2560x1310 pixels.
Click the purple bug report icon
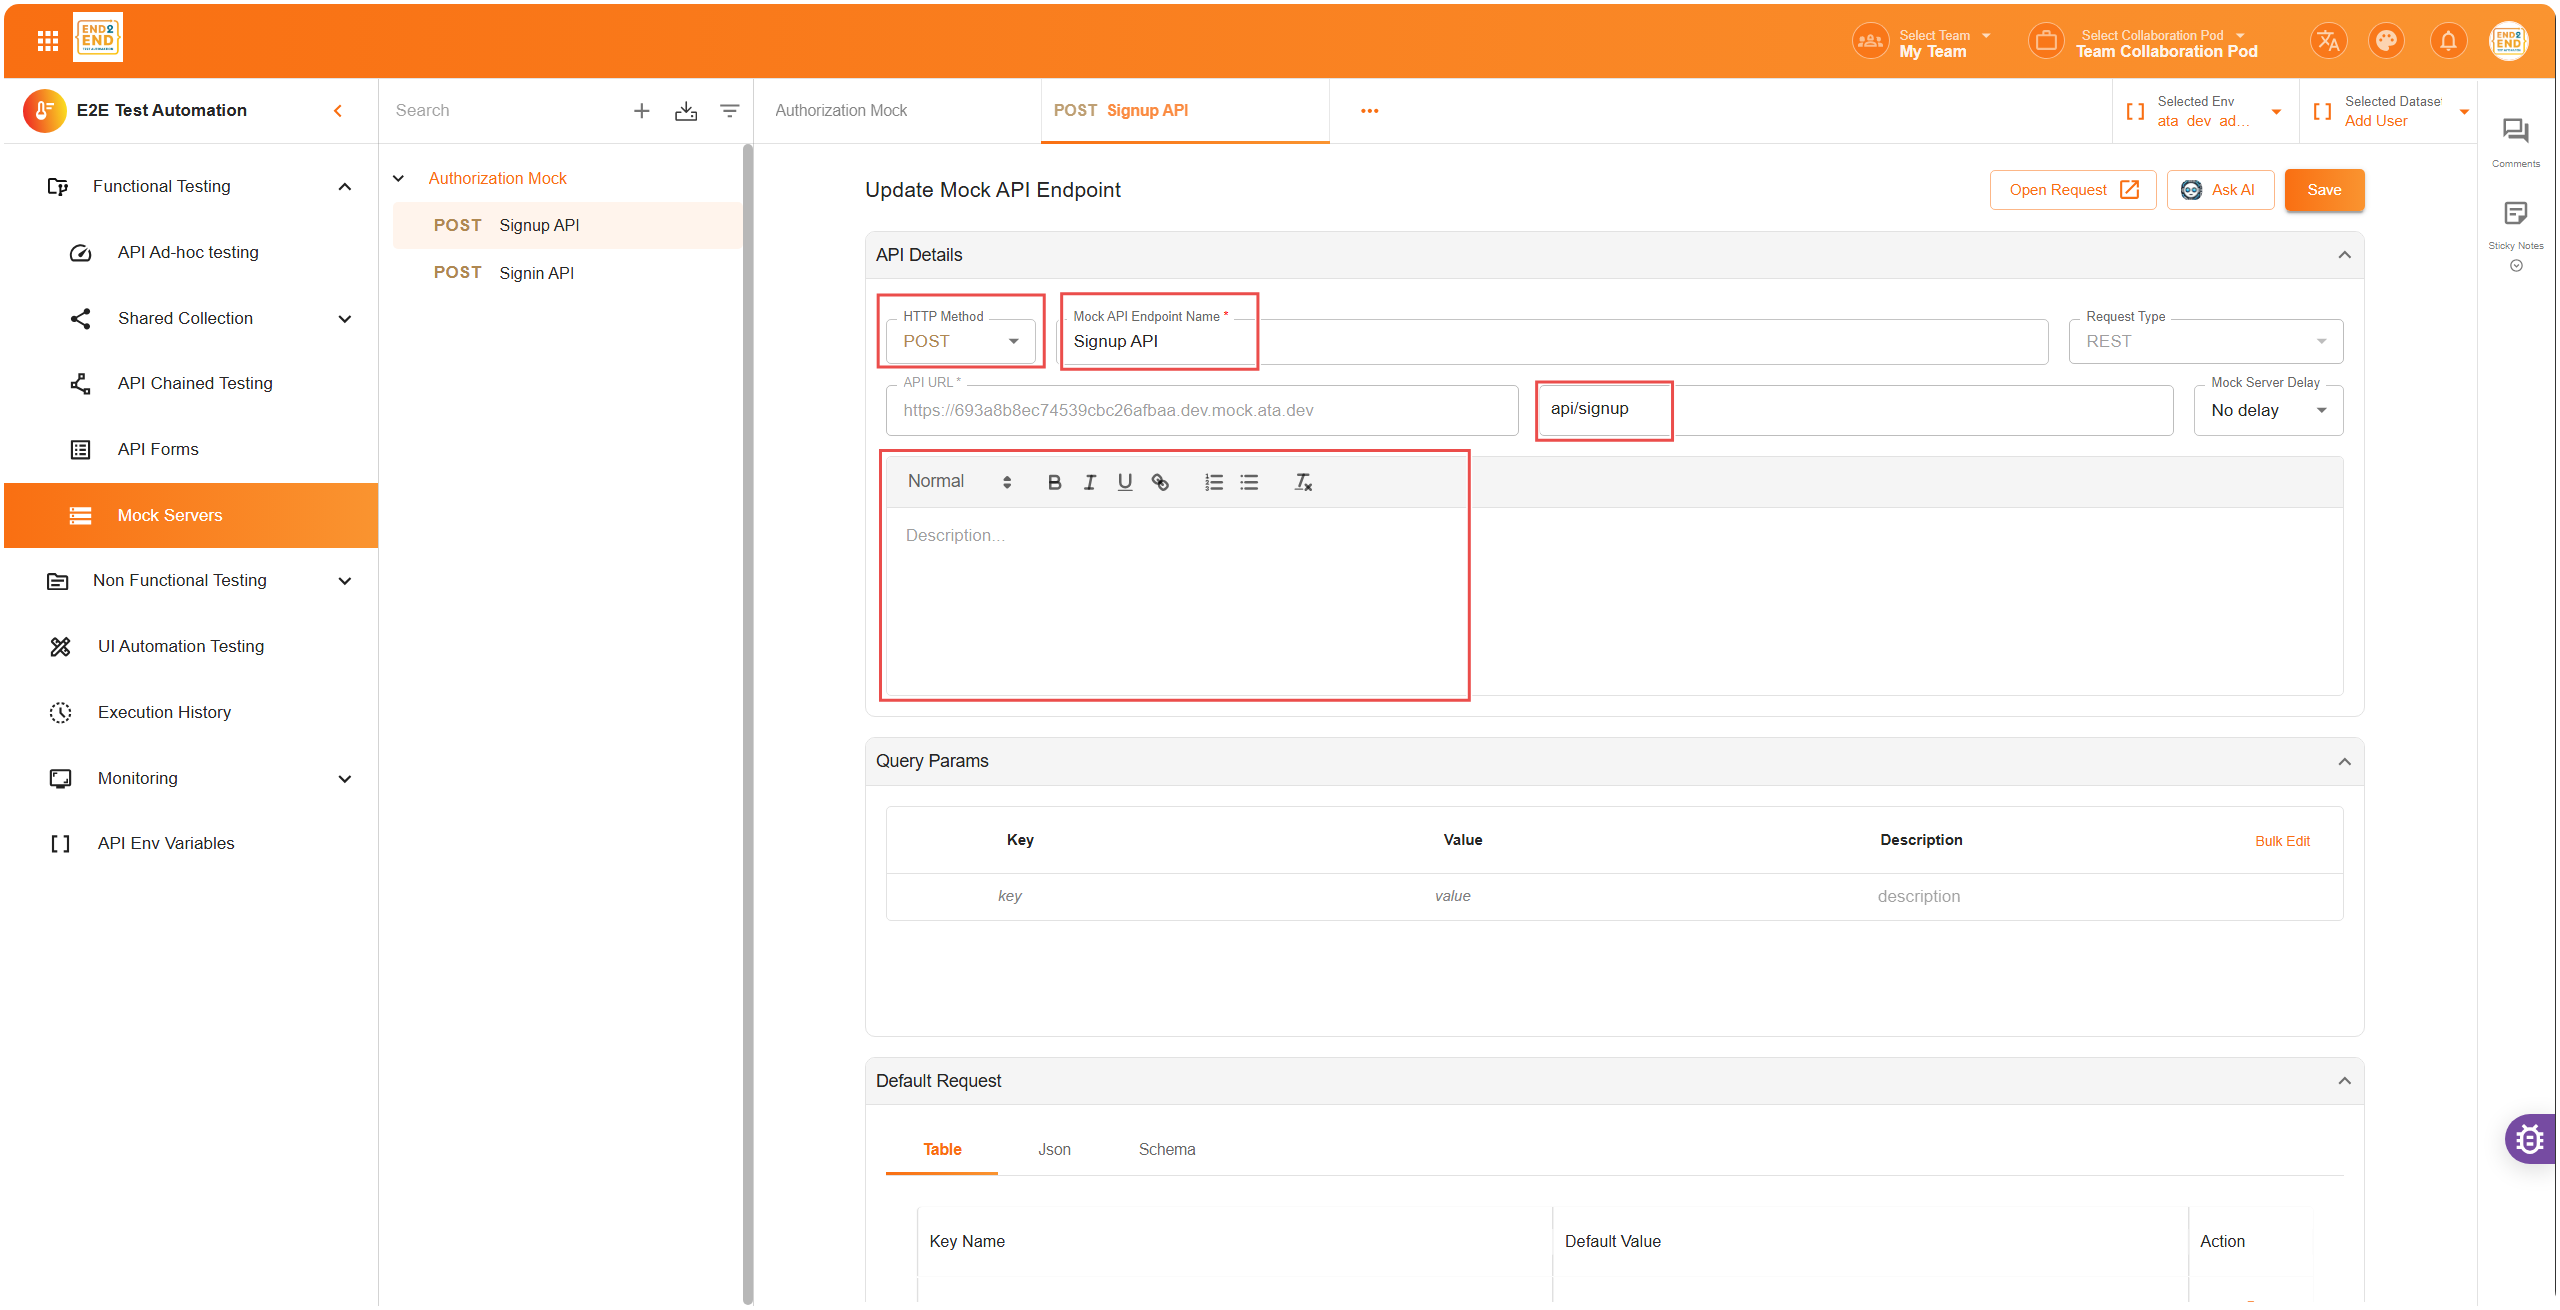(2531, 1138)
